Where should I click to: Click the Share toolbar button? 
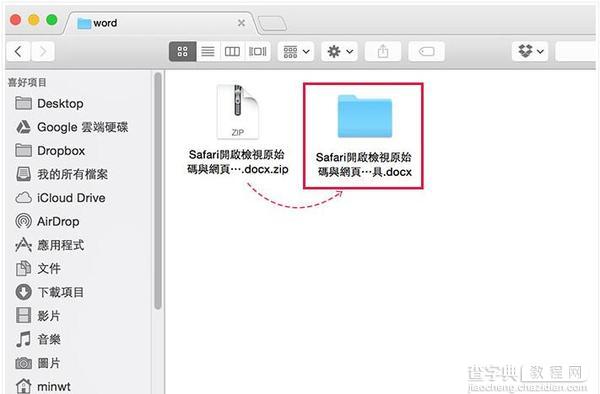pyautogui.click(x=383, y=51)
